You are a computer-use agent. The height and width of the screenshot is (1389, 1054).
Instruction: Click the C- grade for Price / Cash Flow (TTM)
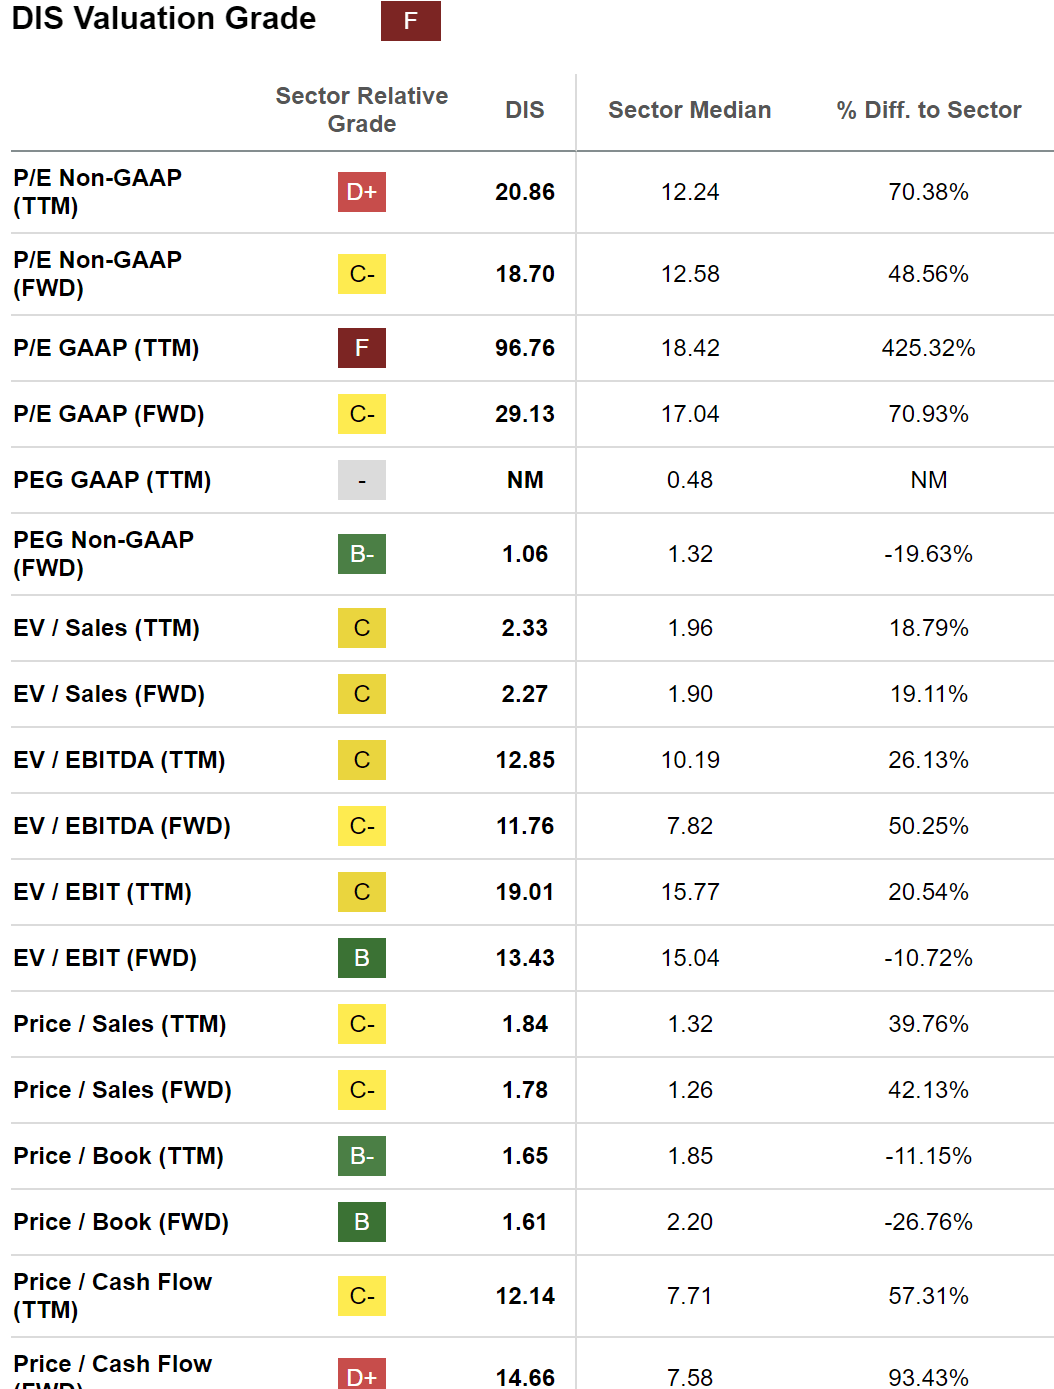coord(361,1296)
